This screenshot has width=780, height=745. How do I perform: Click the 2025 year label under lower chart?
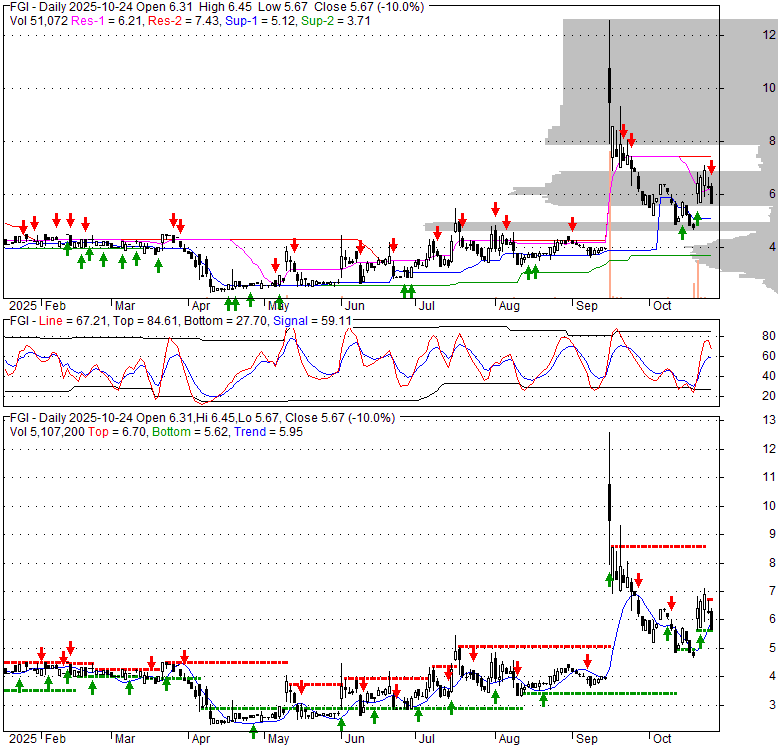coord(23,739)
